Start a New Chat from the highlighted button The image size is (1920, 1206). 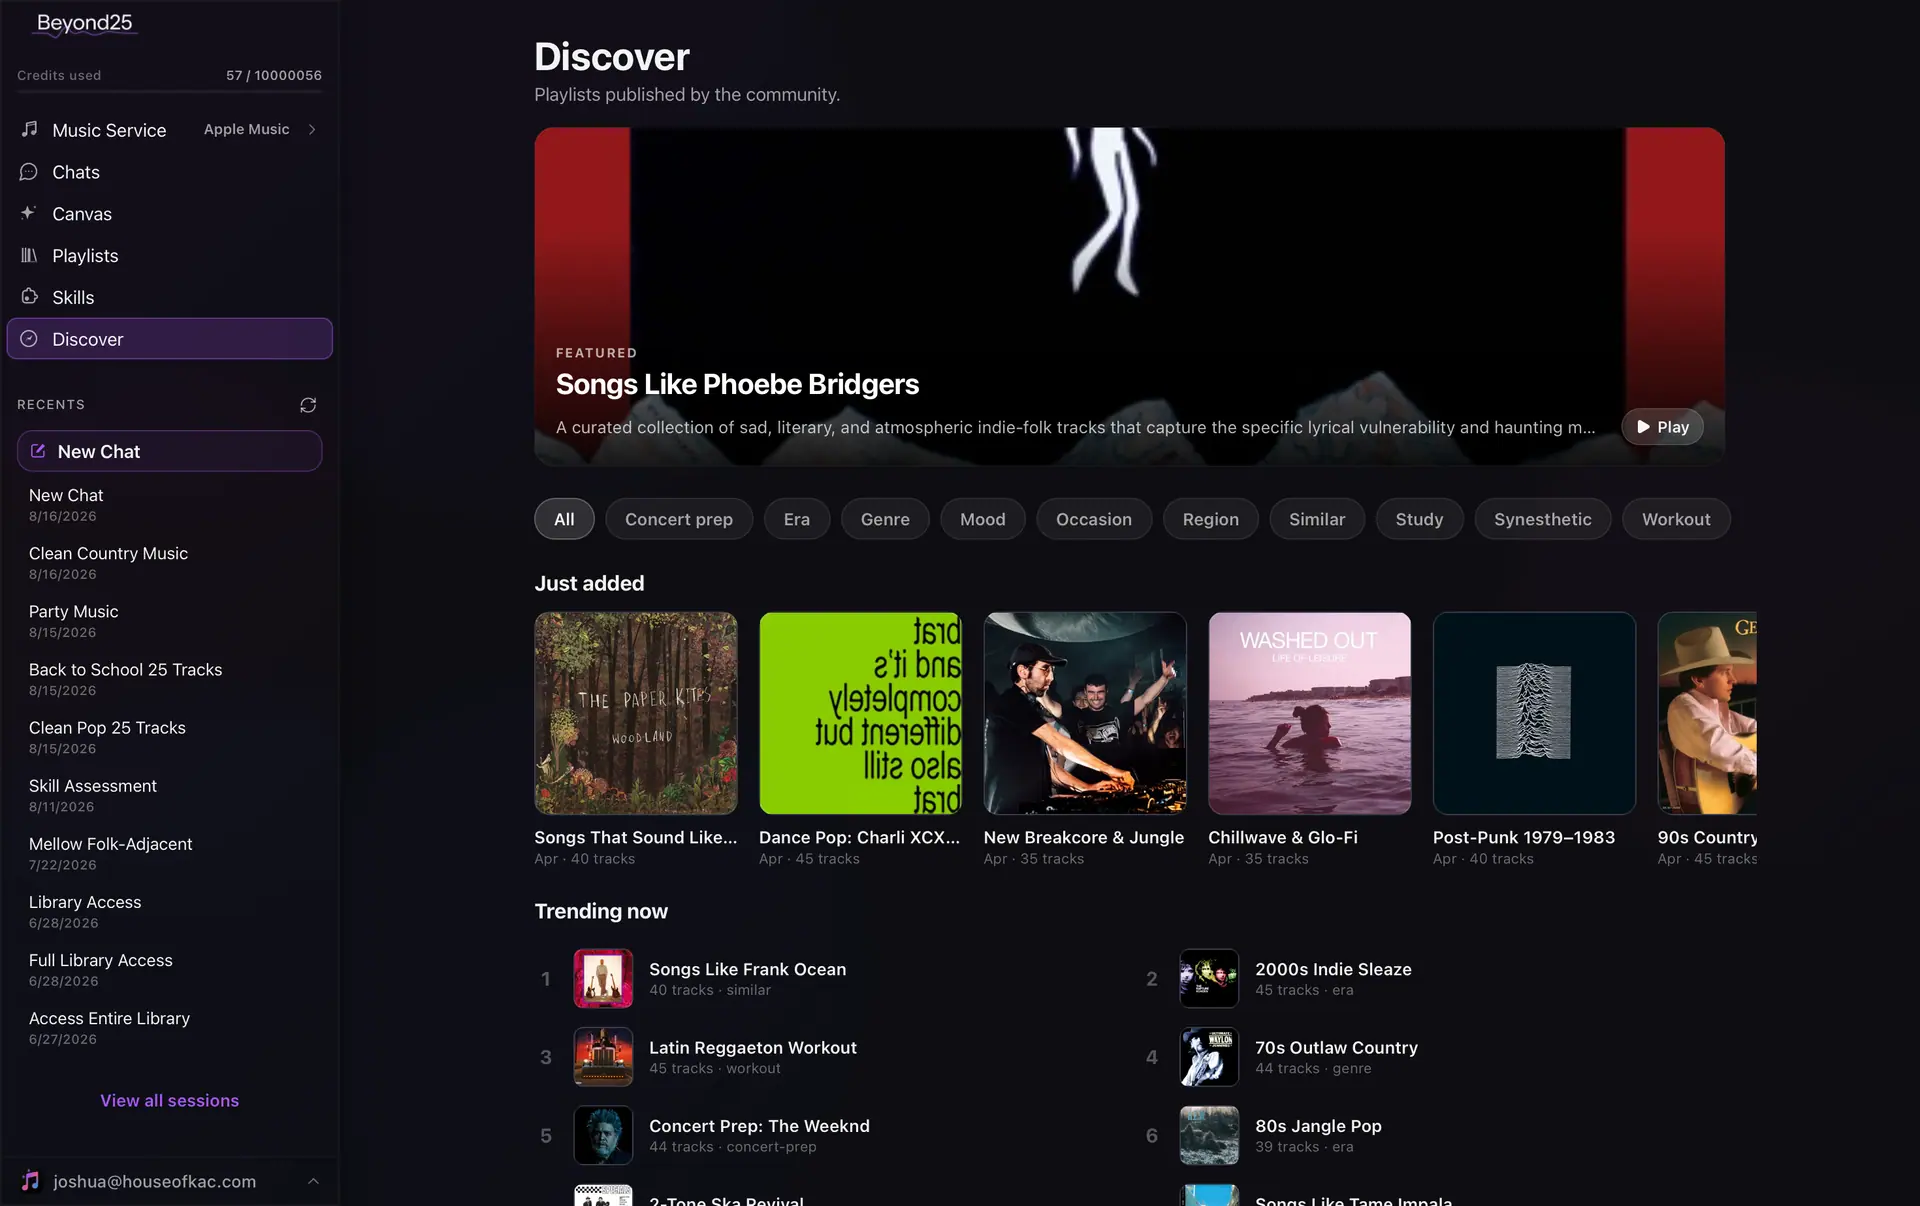pos(169,451)
